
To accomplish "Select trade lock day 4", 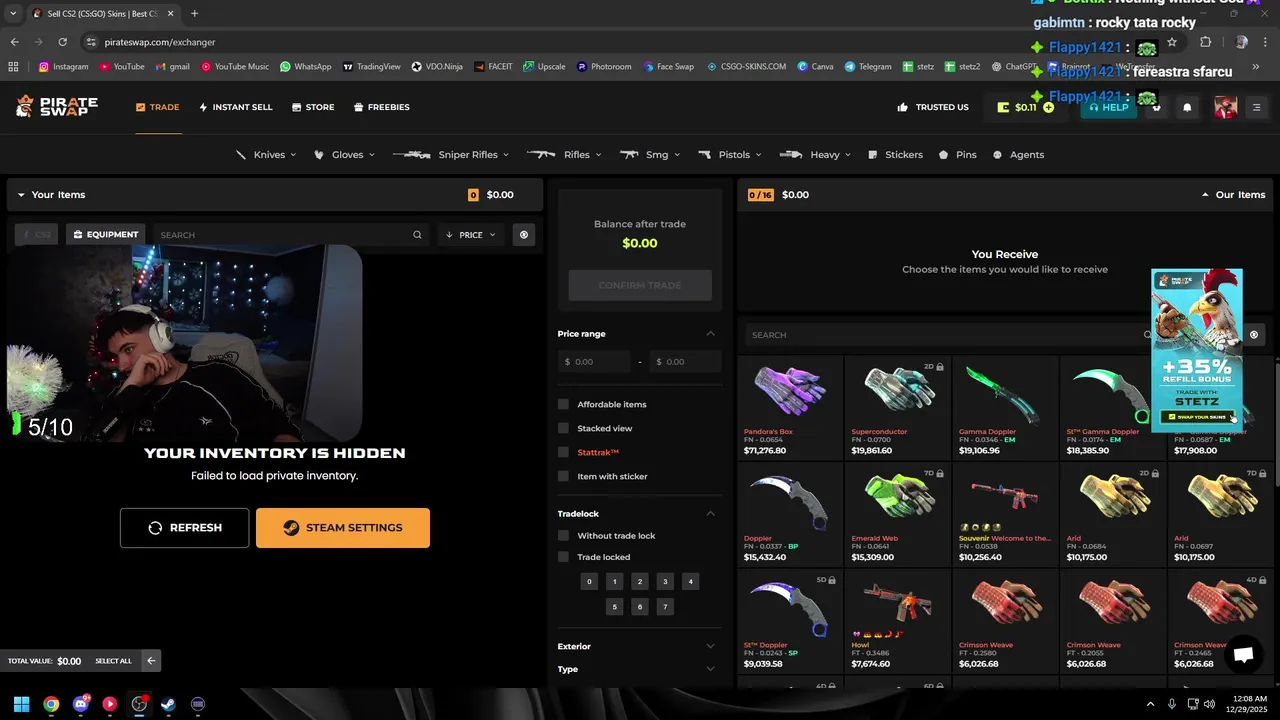I will pyautogui.click(x=690, y=581).
